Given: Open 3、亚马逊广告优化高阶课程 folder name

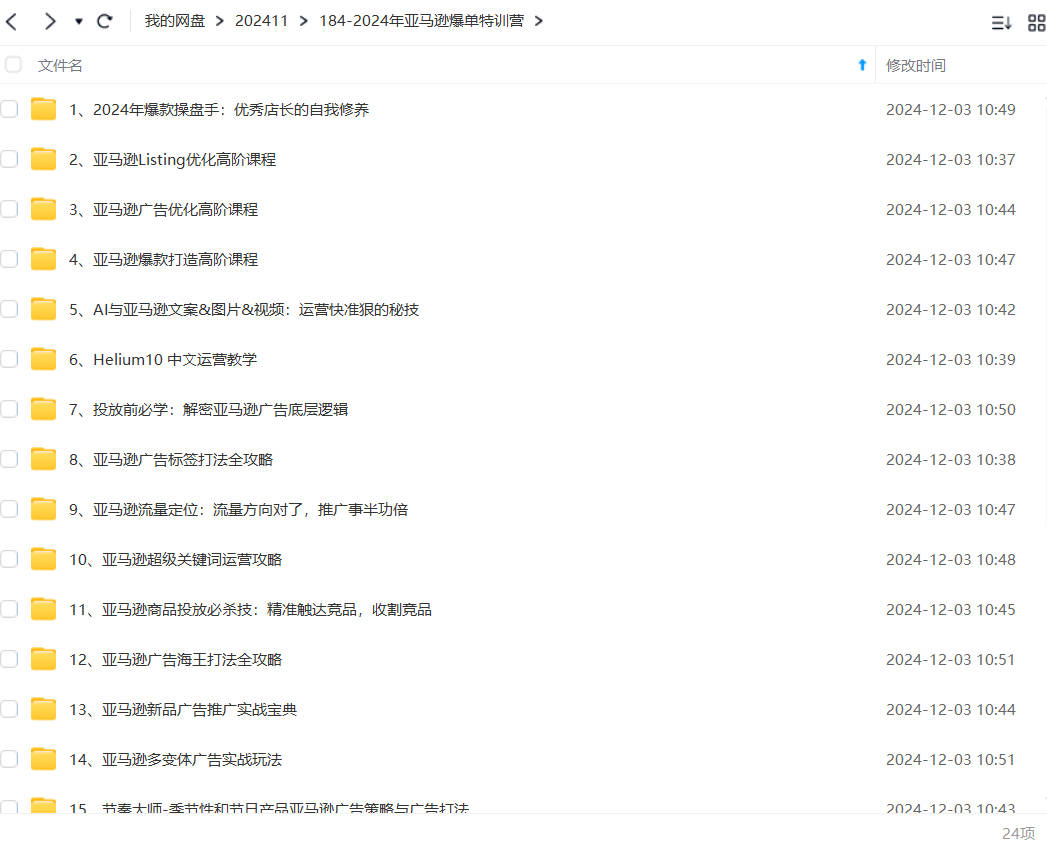Looking at the screenshot, I should pos(164,210).
